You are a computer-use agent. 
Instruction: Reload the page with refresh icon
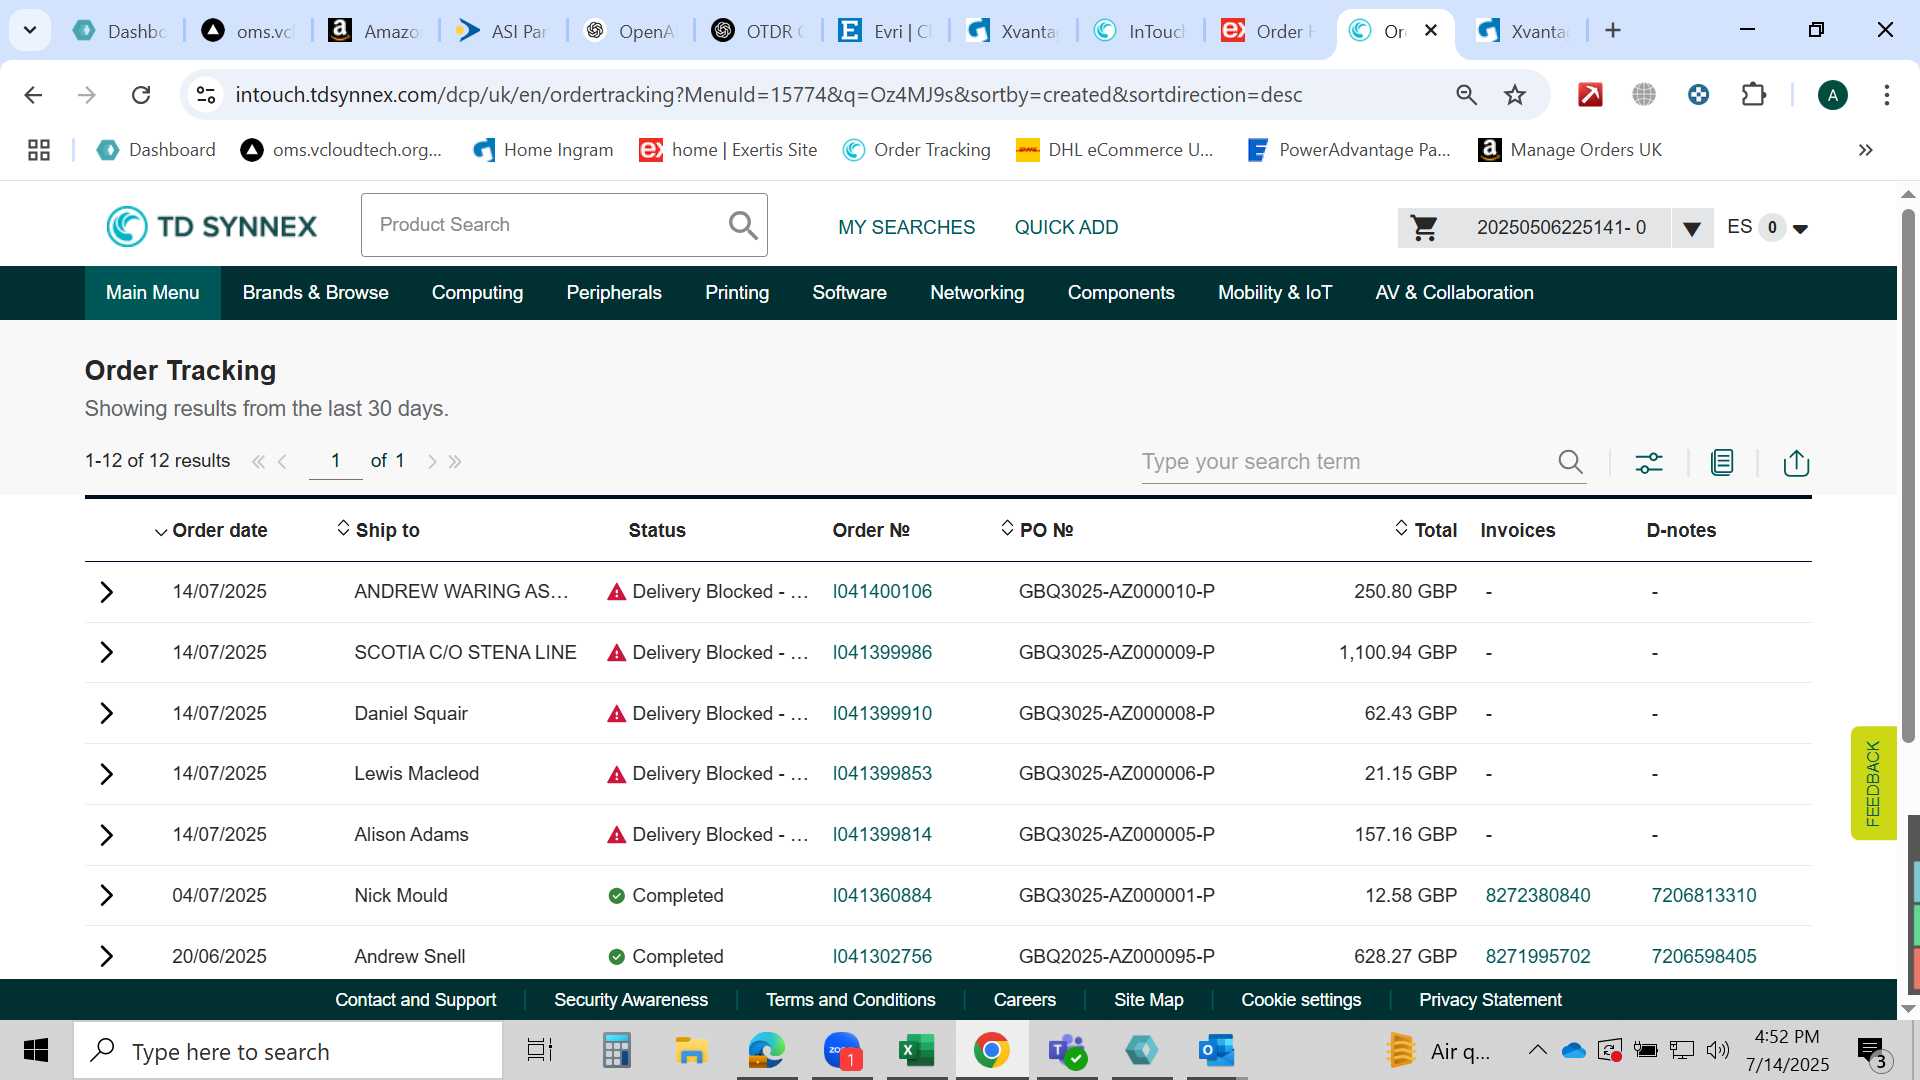141,95
